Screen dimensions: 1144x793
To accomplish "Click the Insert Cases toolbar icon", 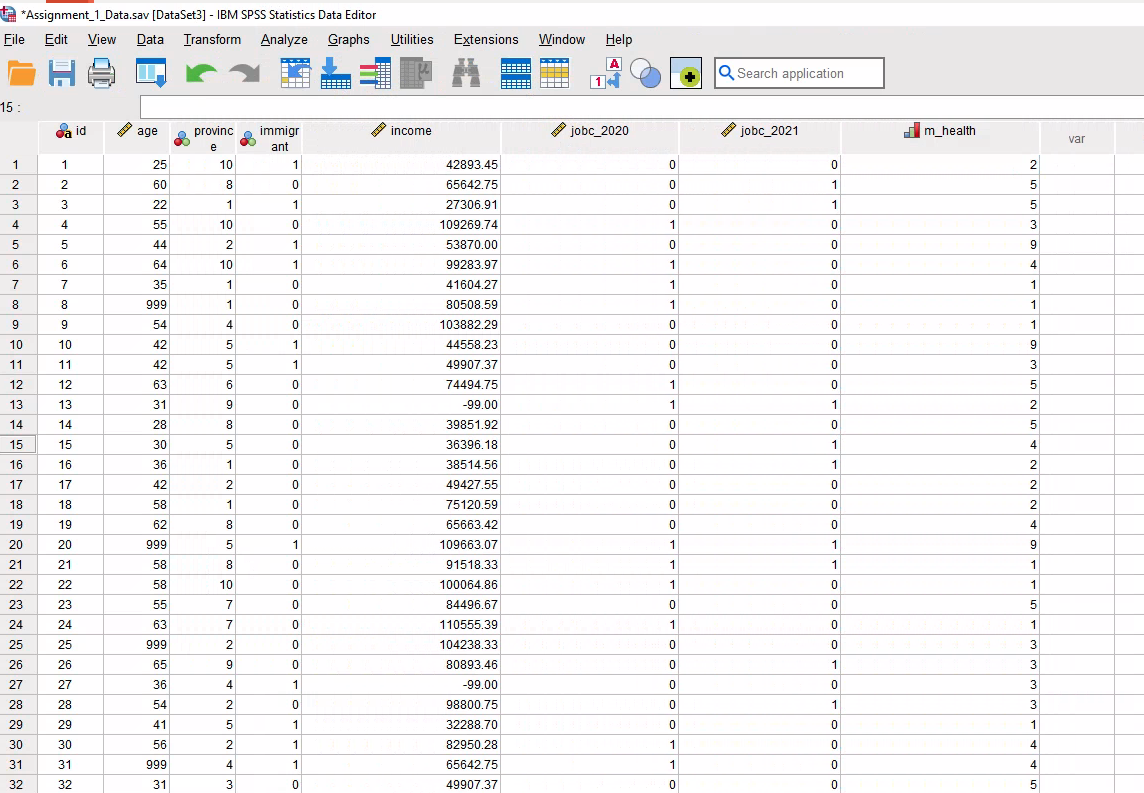I will tap(516, 72).
